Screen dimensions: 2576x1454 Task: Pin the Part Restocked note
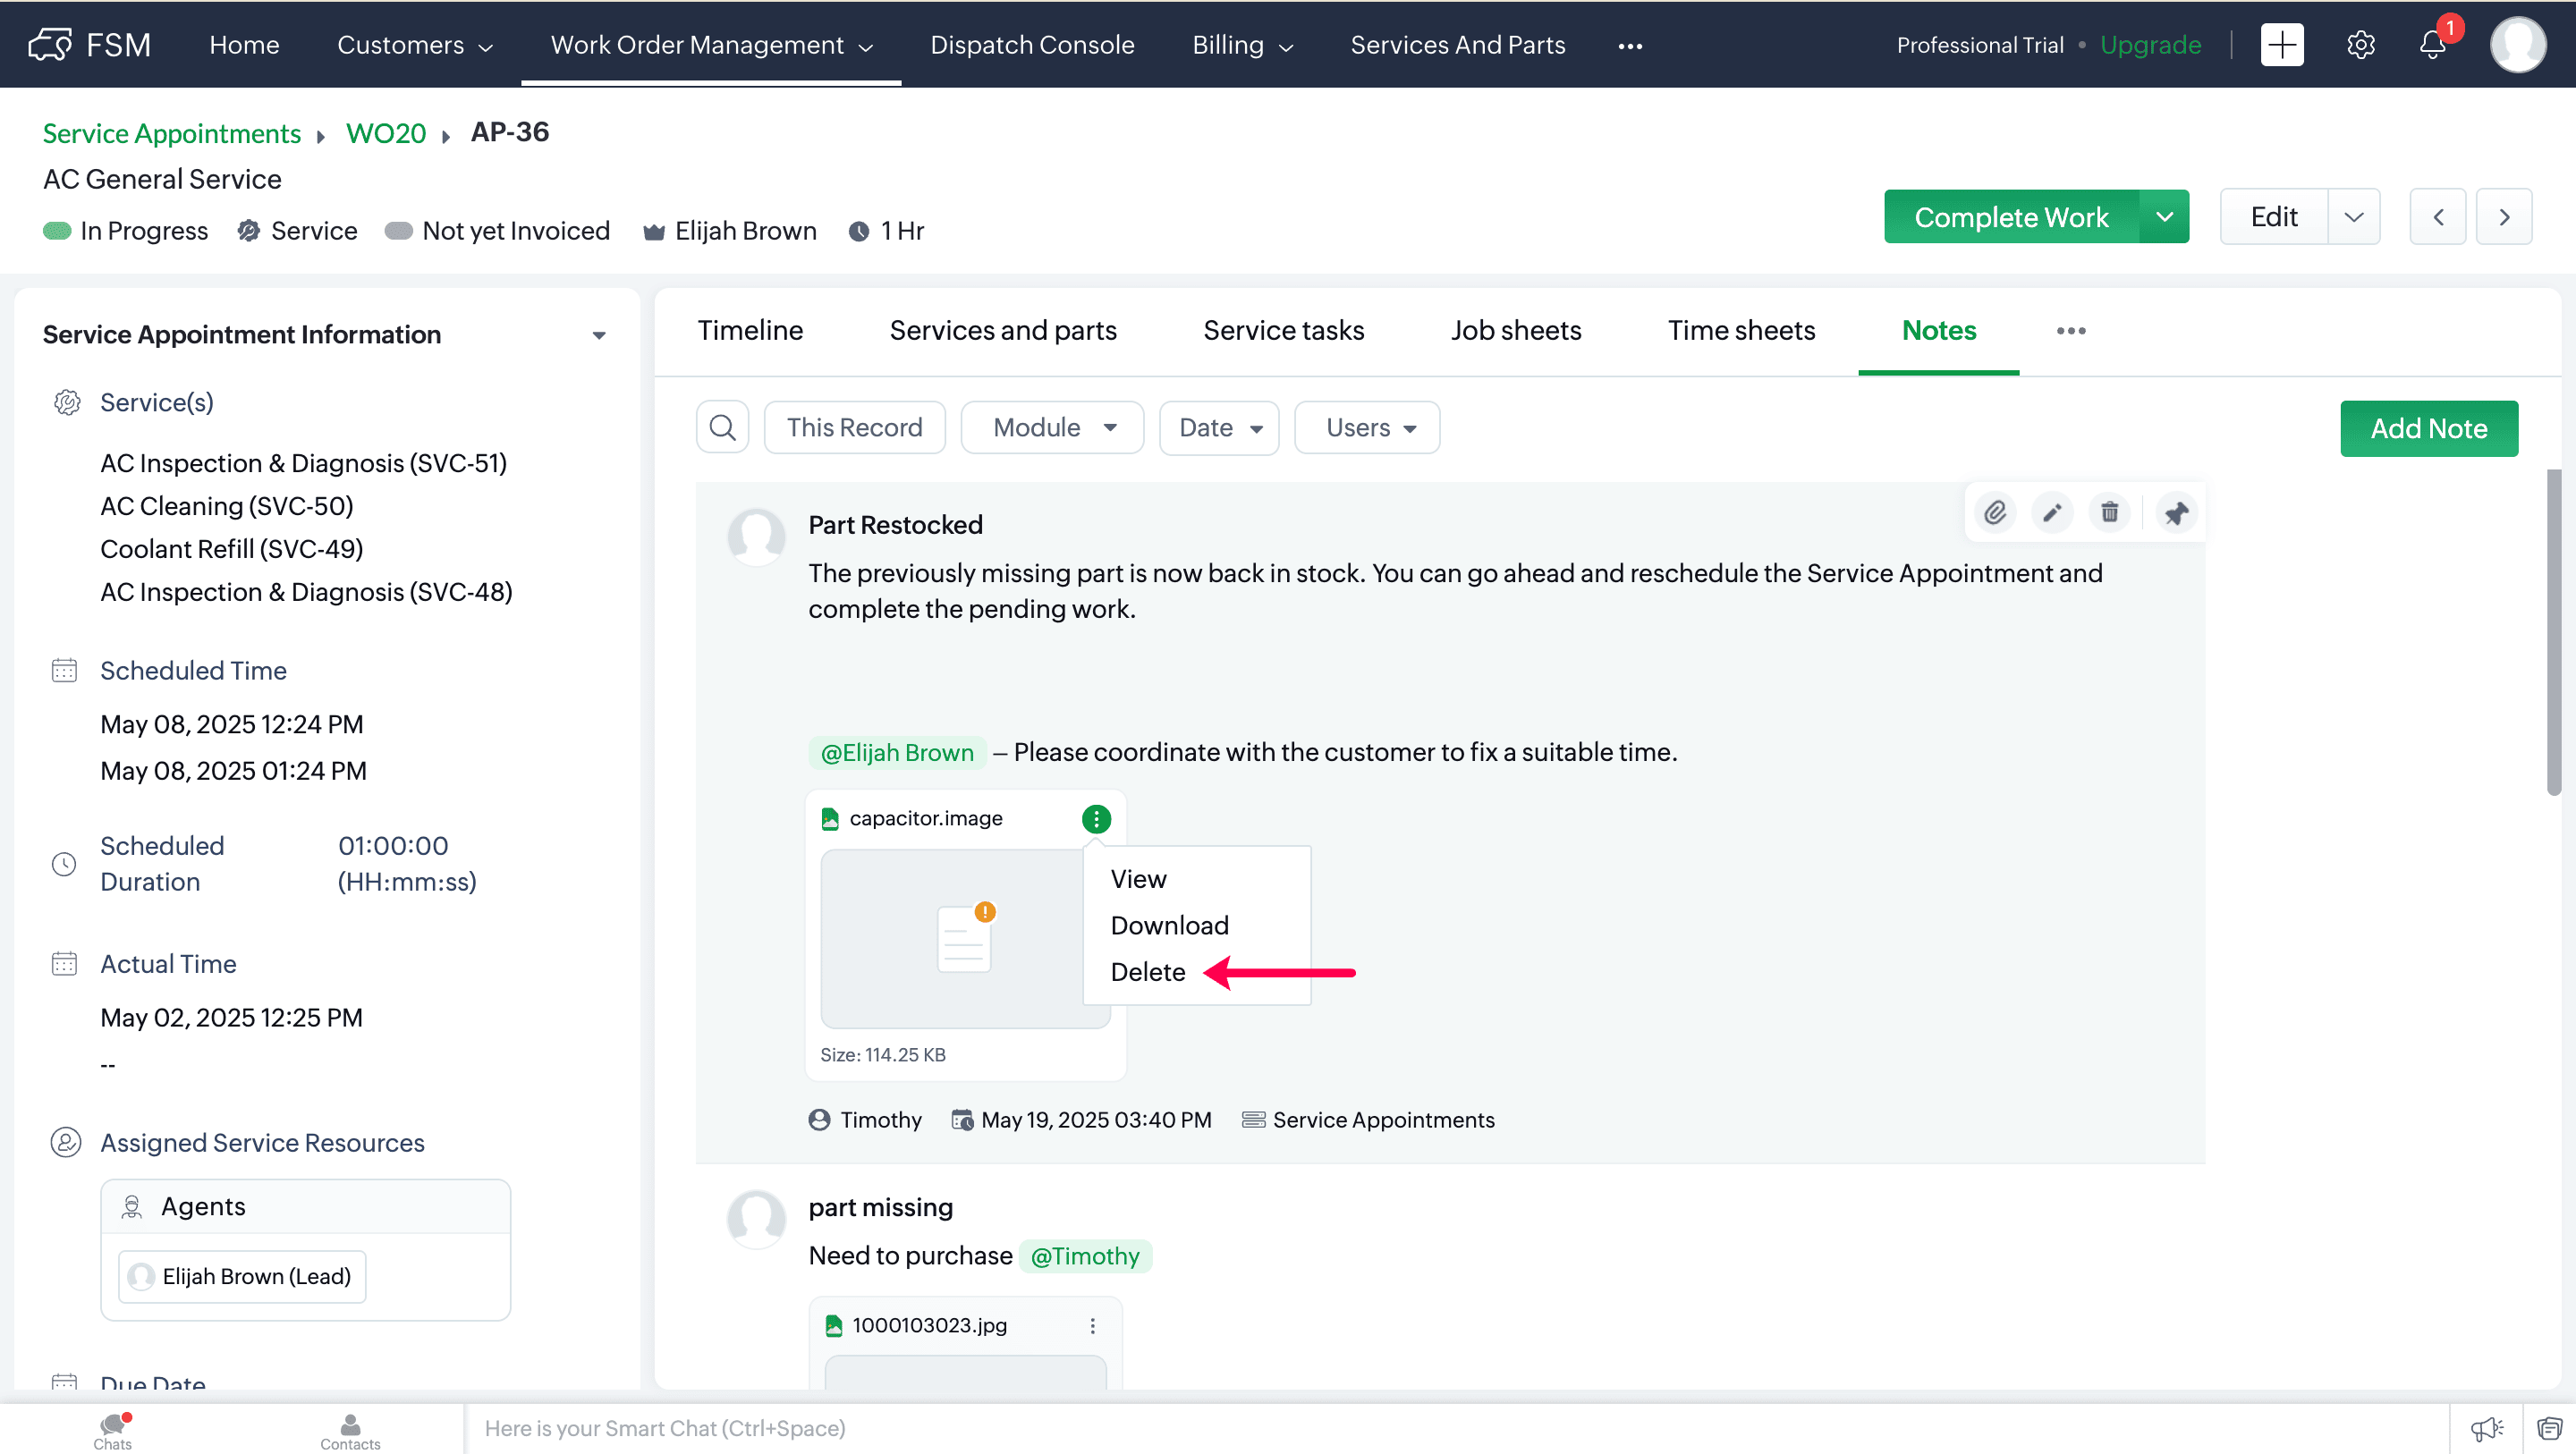pyautogui.click(x=2175, y=513)
